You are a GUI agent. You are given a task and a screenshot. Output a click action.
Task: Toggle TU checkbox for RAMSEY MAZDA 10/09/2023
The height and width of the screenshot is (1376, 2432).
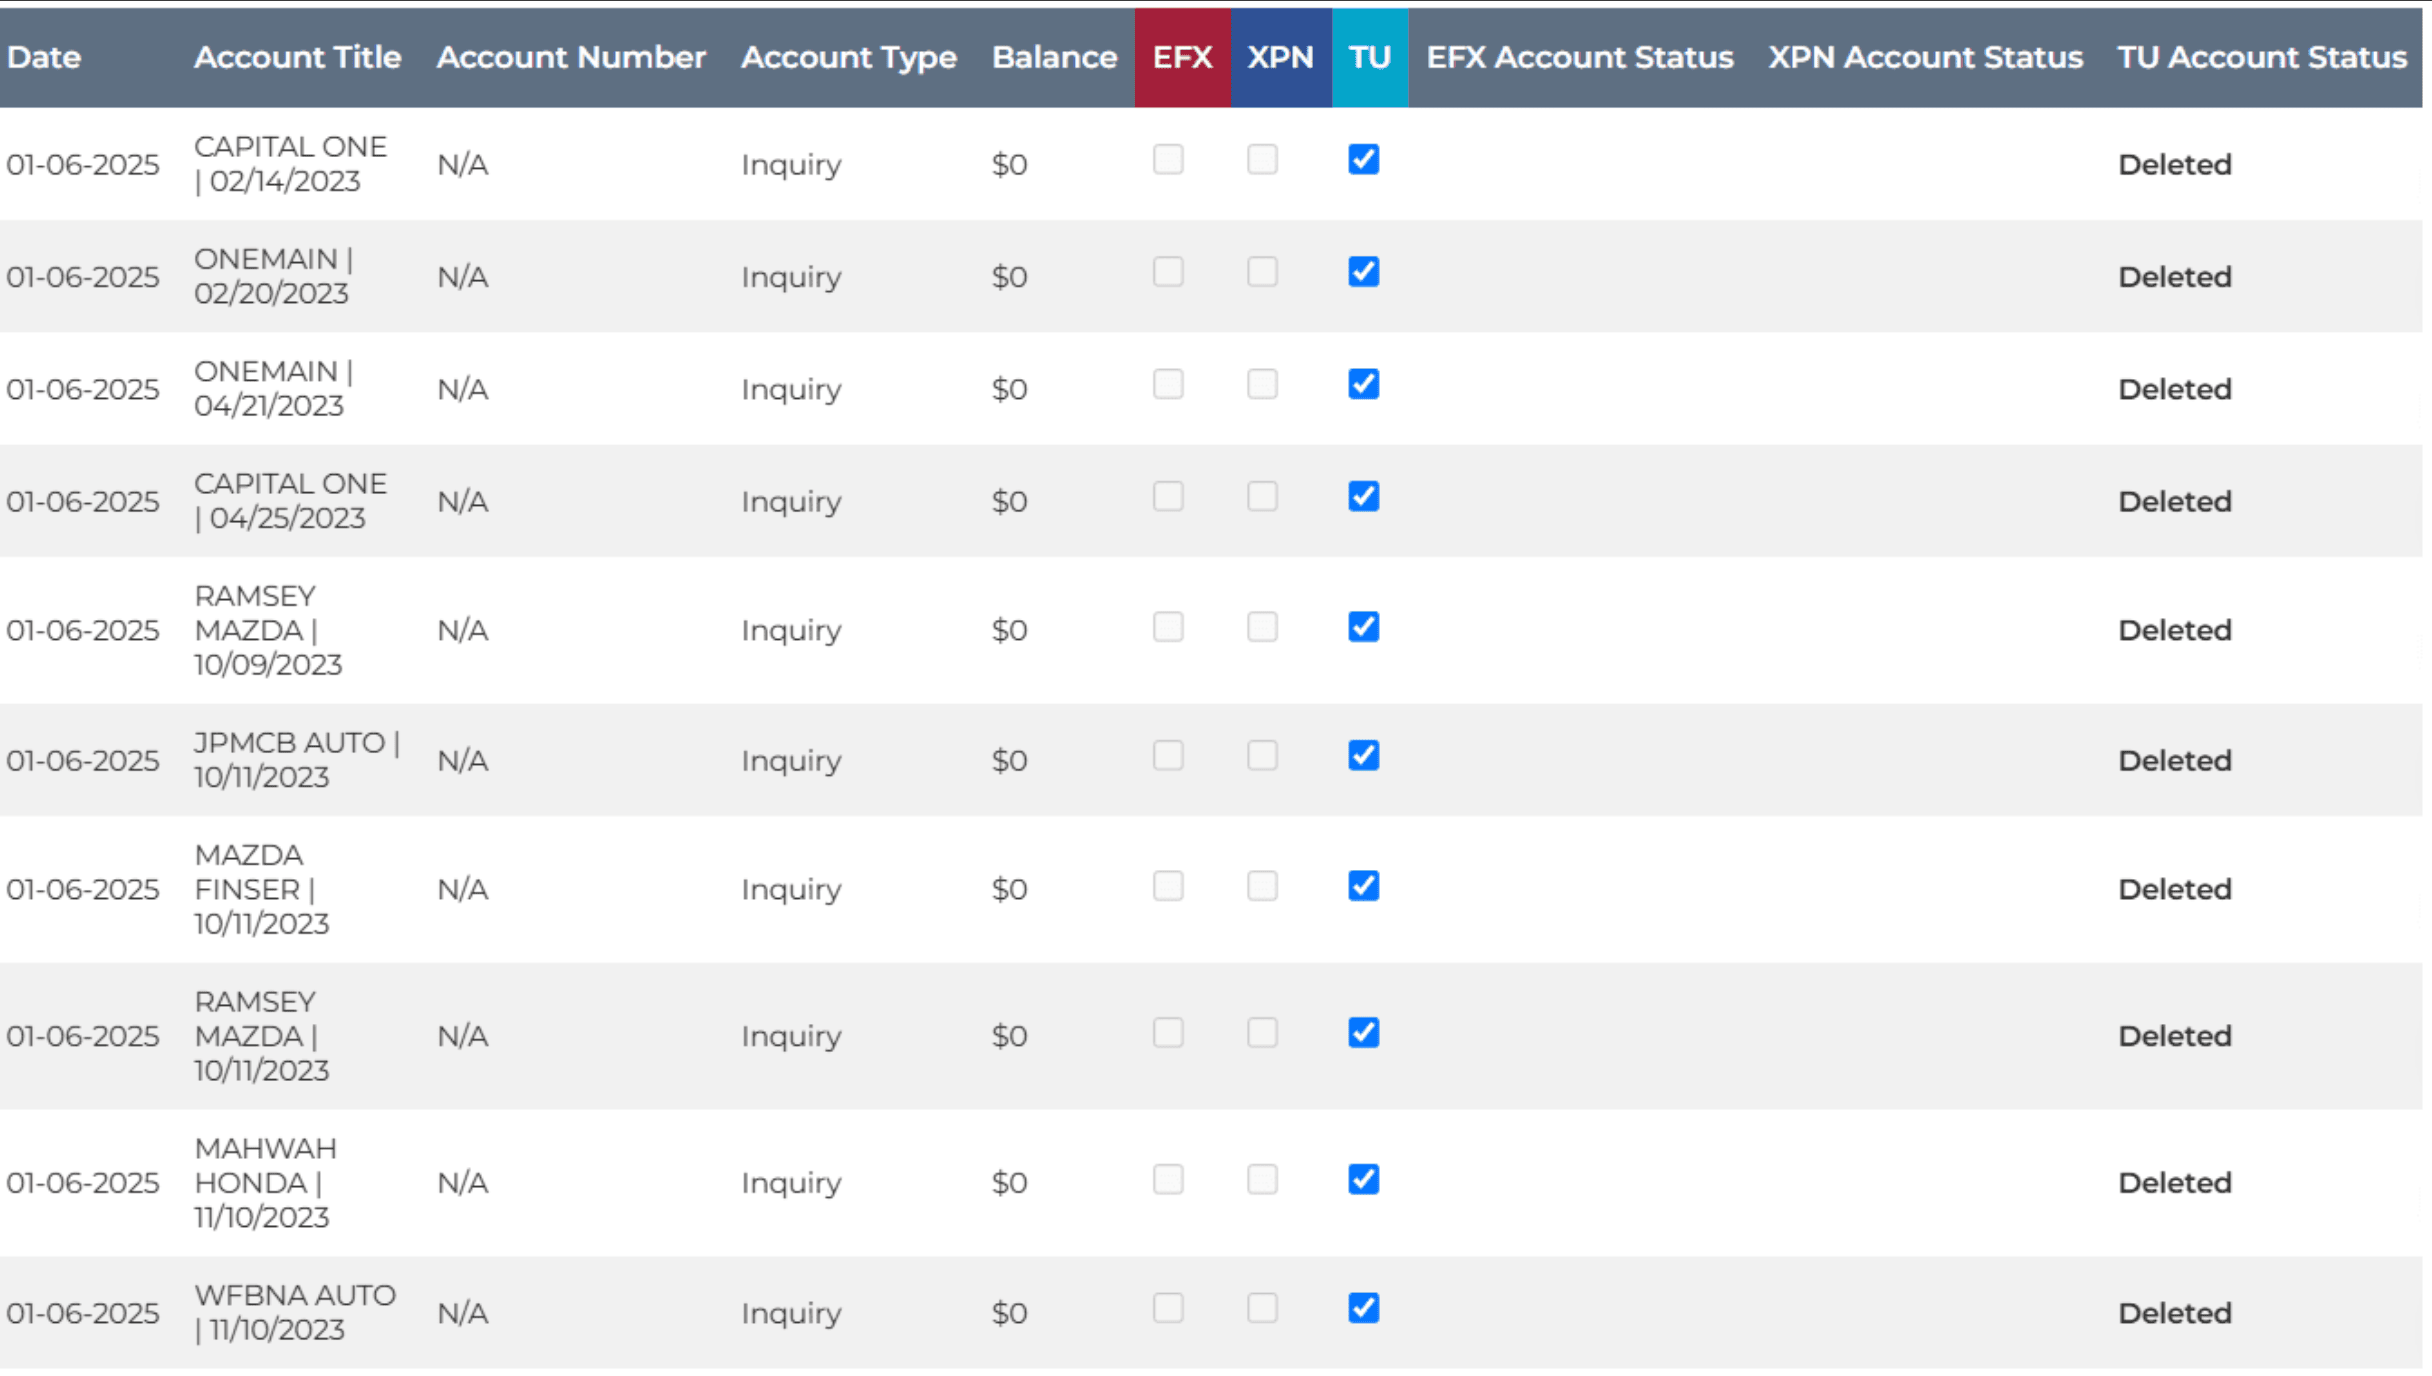click(1363, 627)
